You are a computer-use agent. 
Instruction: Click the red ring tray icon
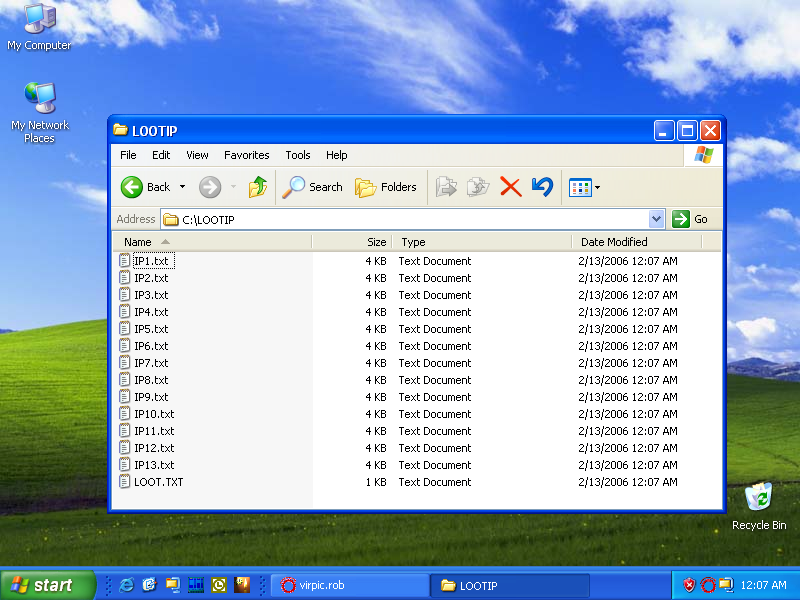[708, 585]
